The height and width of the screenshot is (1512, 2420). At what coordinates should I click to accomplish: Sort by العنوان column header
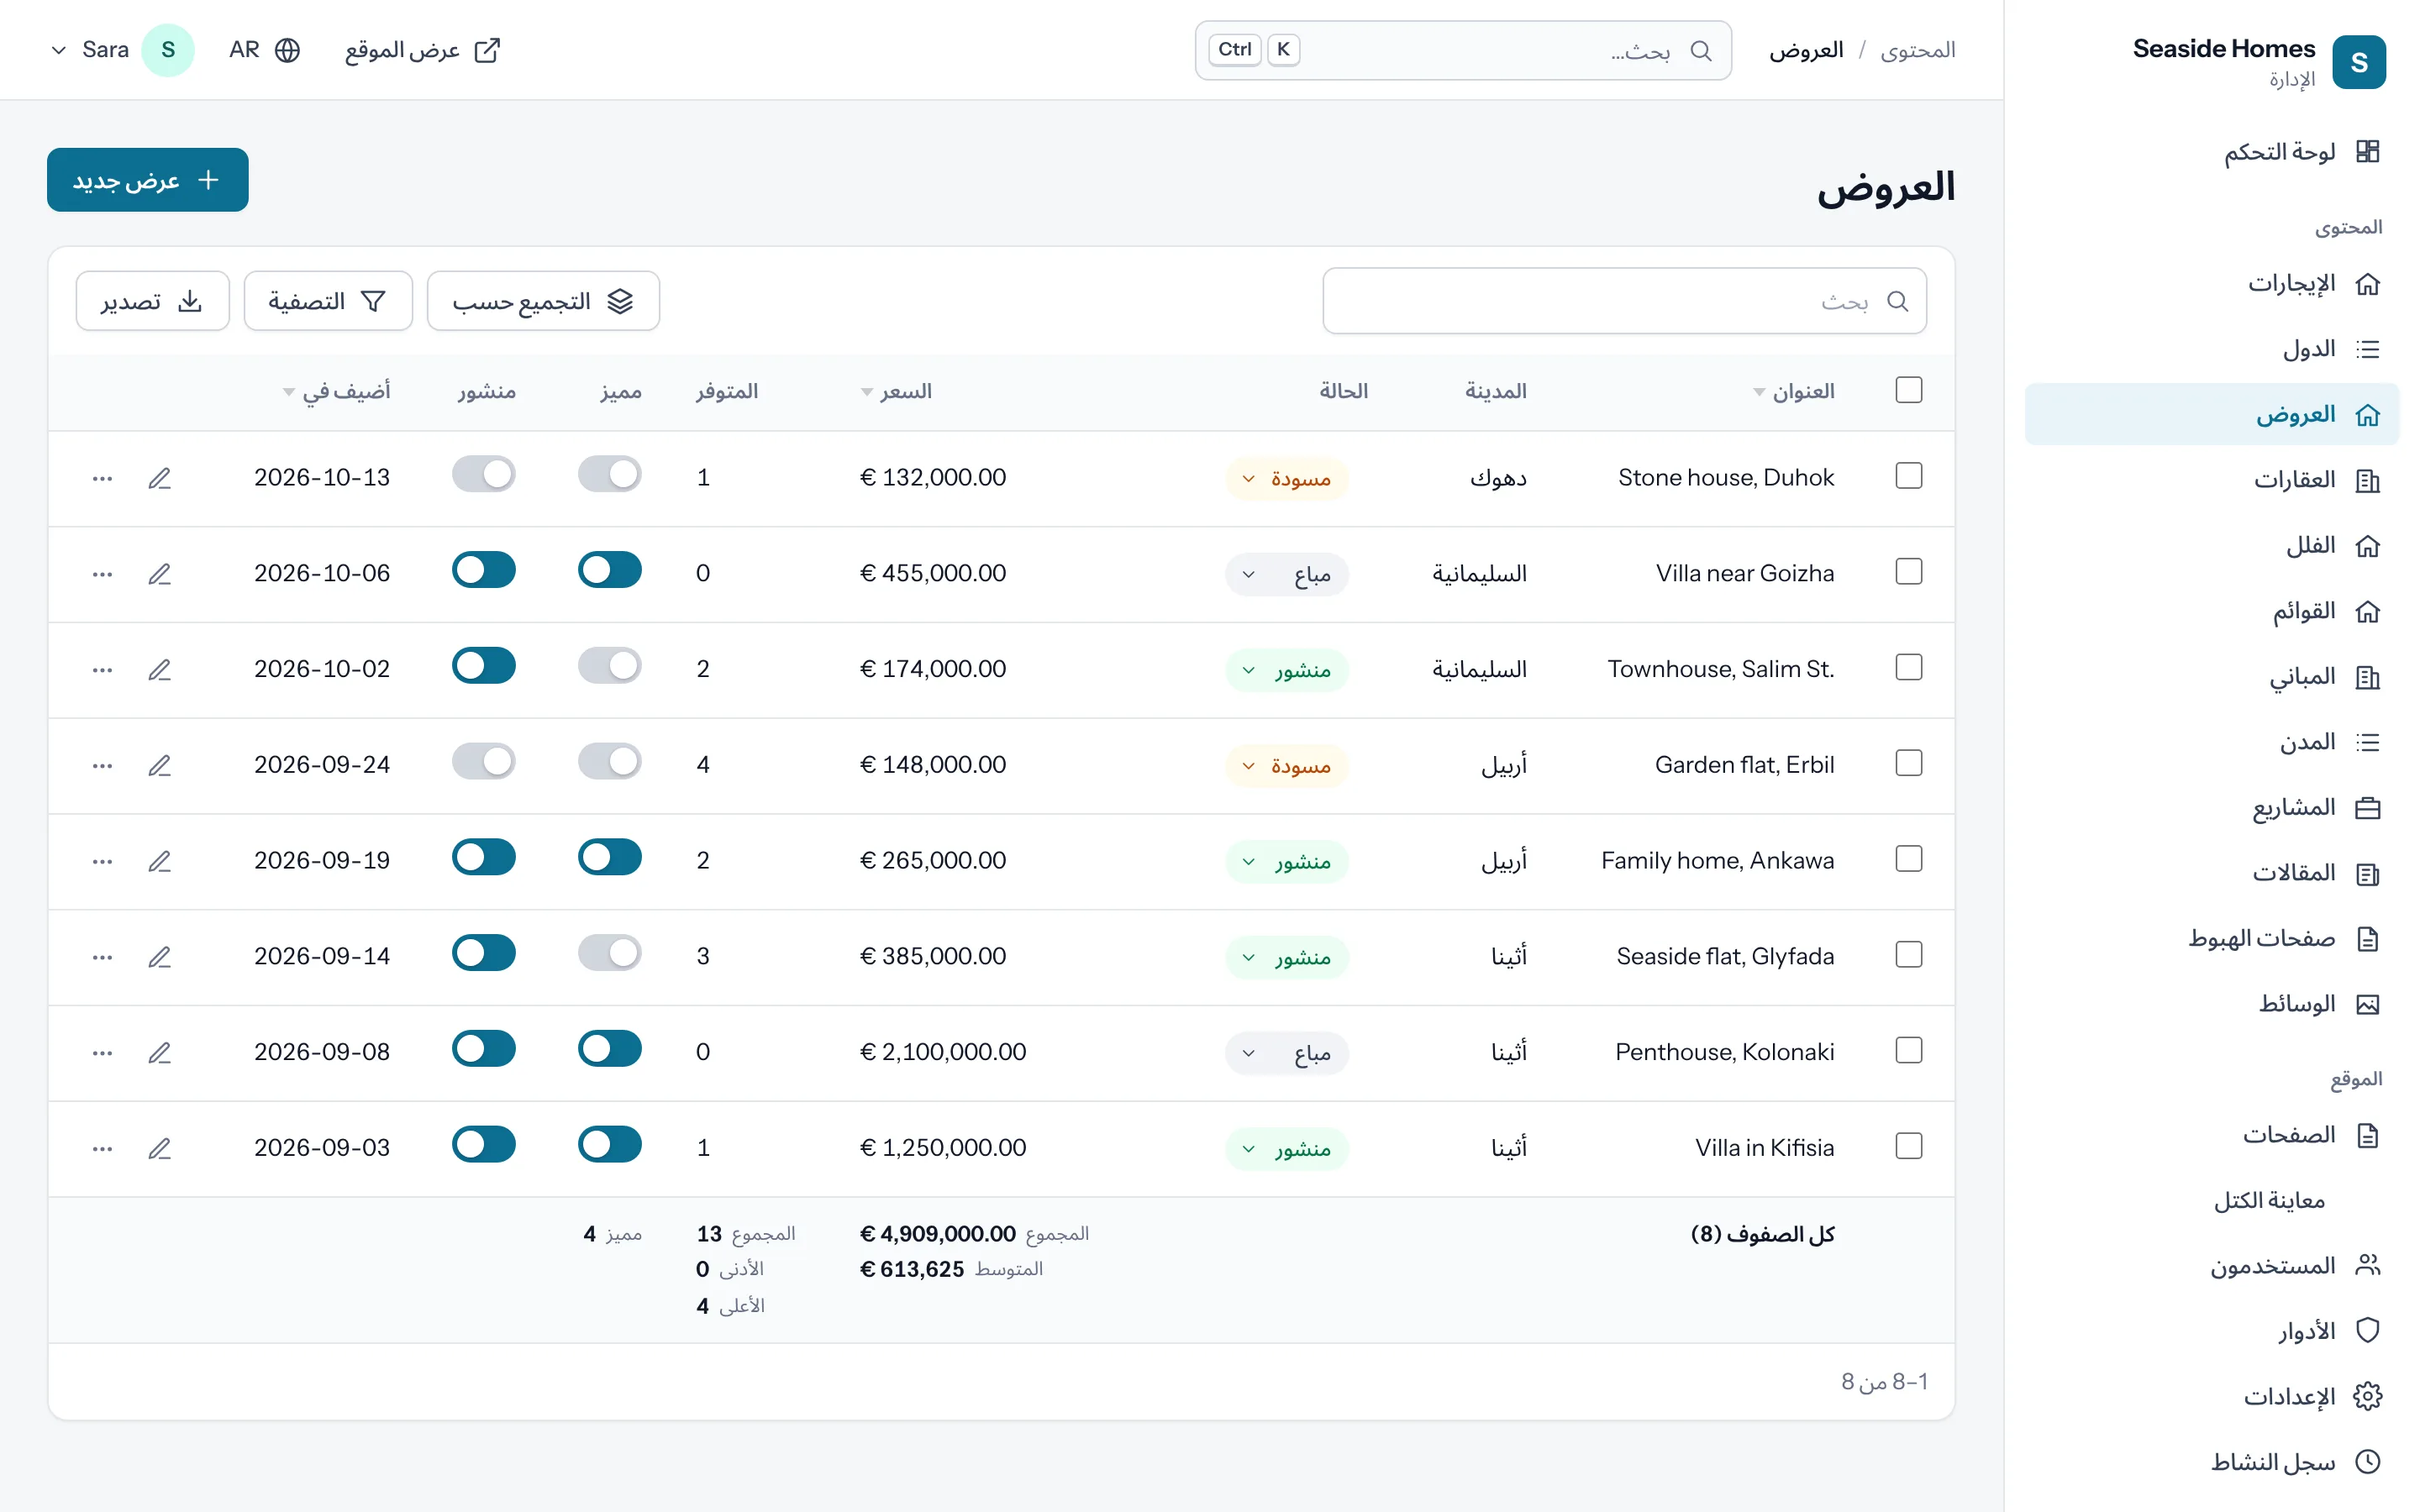click(1794, 391)
